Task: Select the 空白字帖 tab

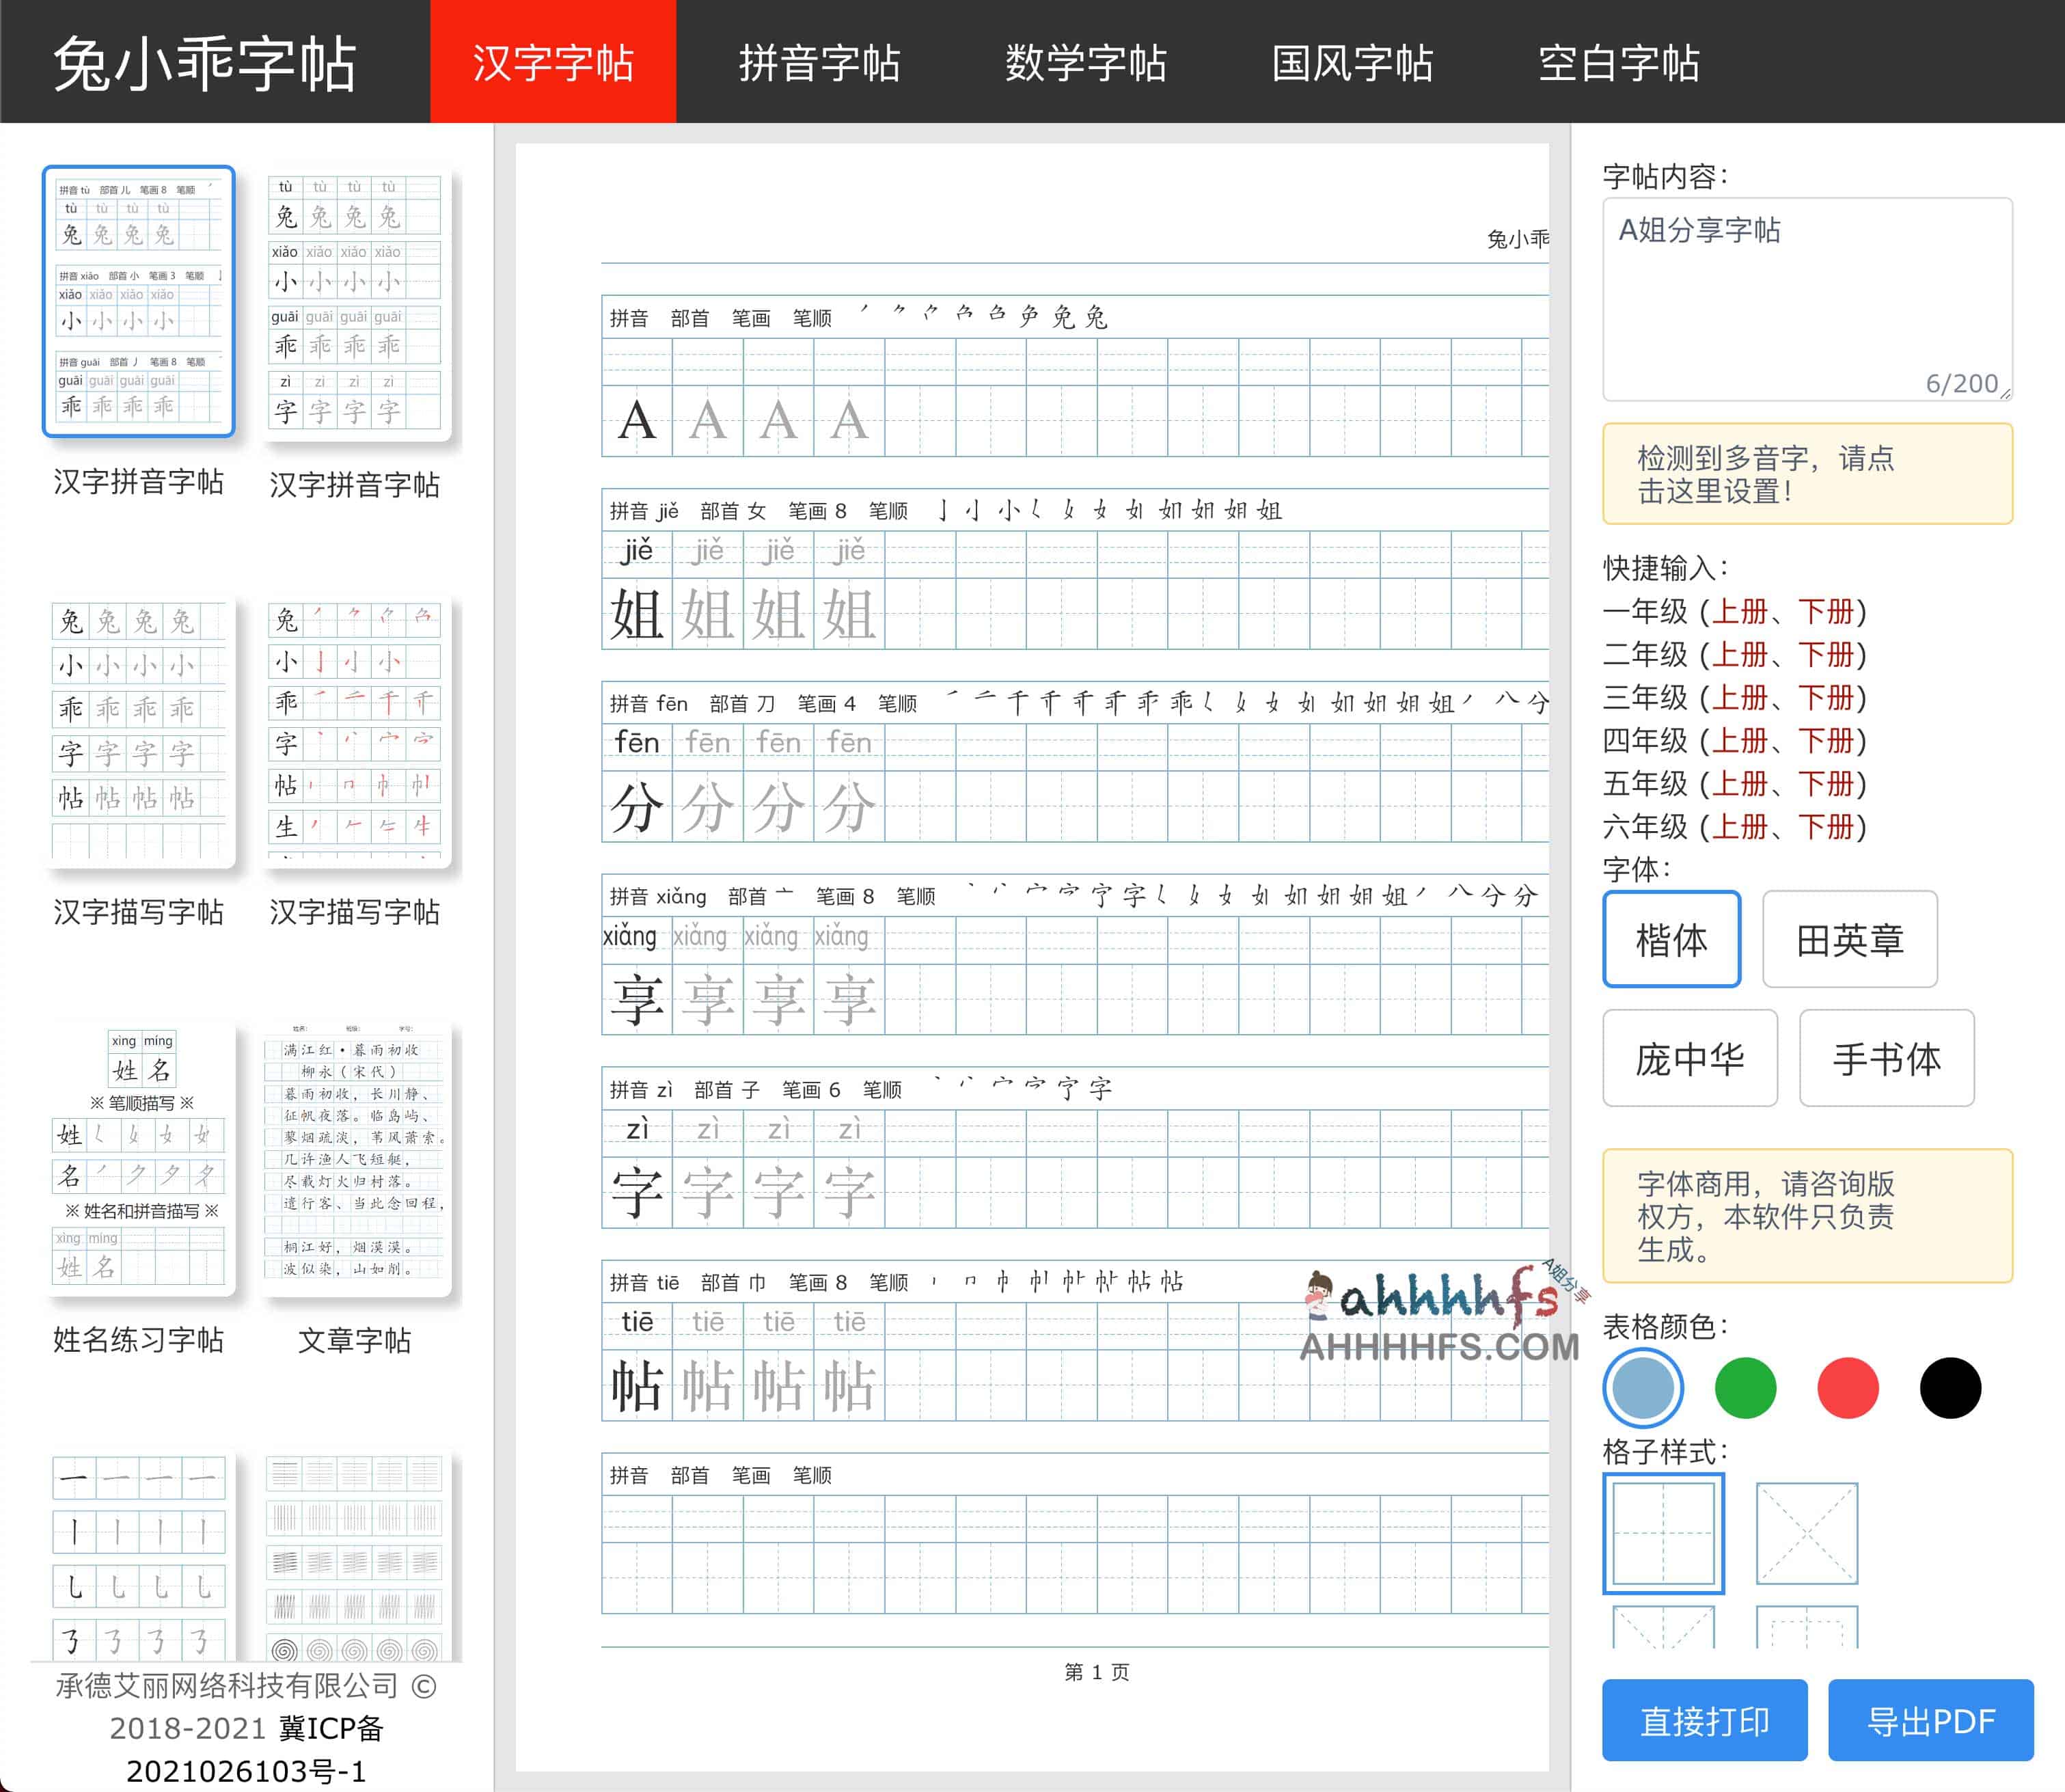Action: pos(1618,62)
